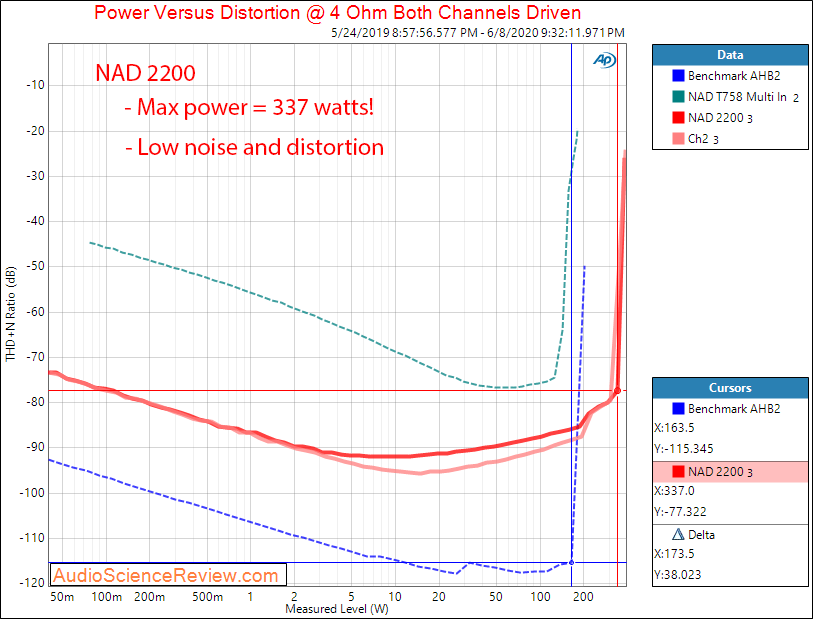Click the Low noise and distortion annotation
813x619 pixels.
tap(254, 147)
